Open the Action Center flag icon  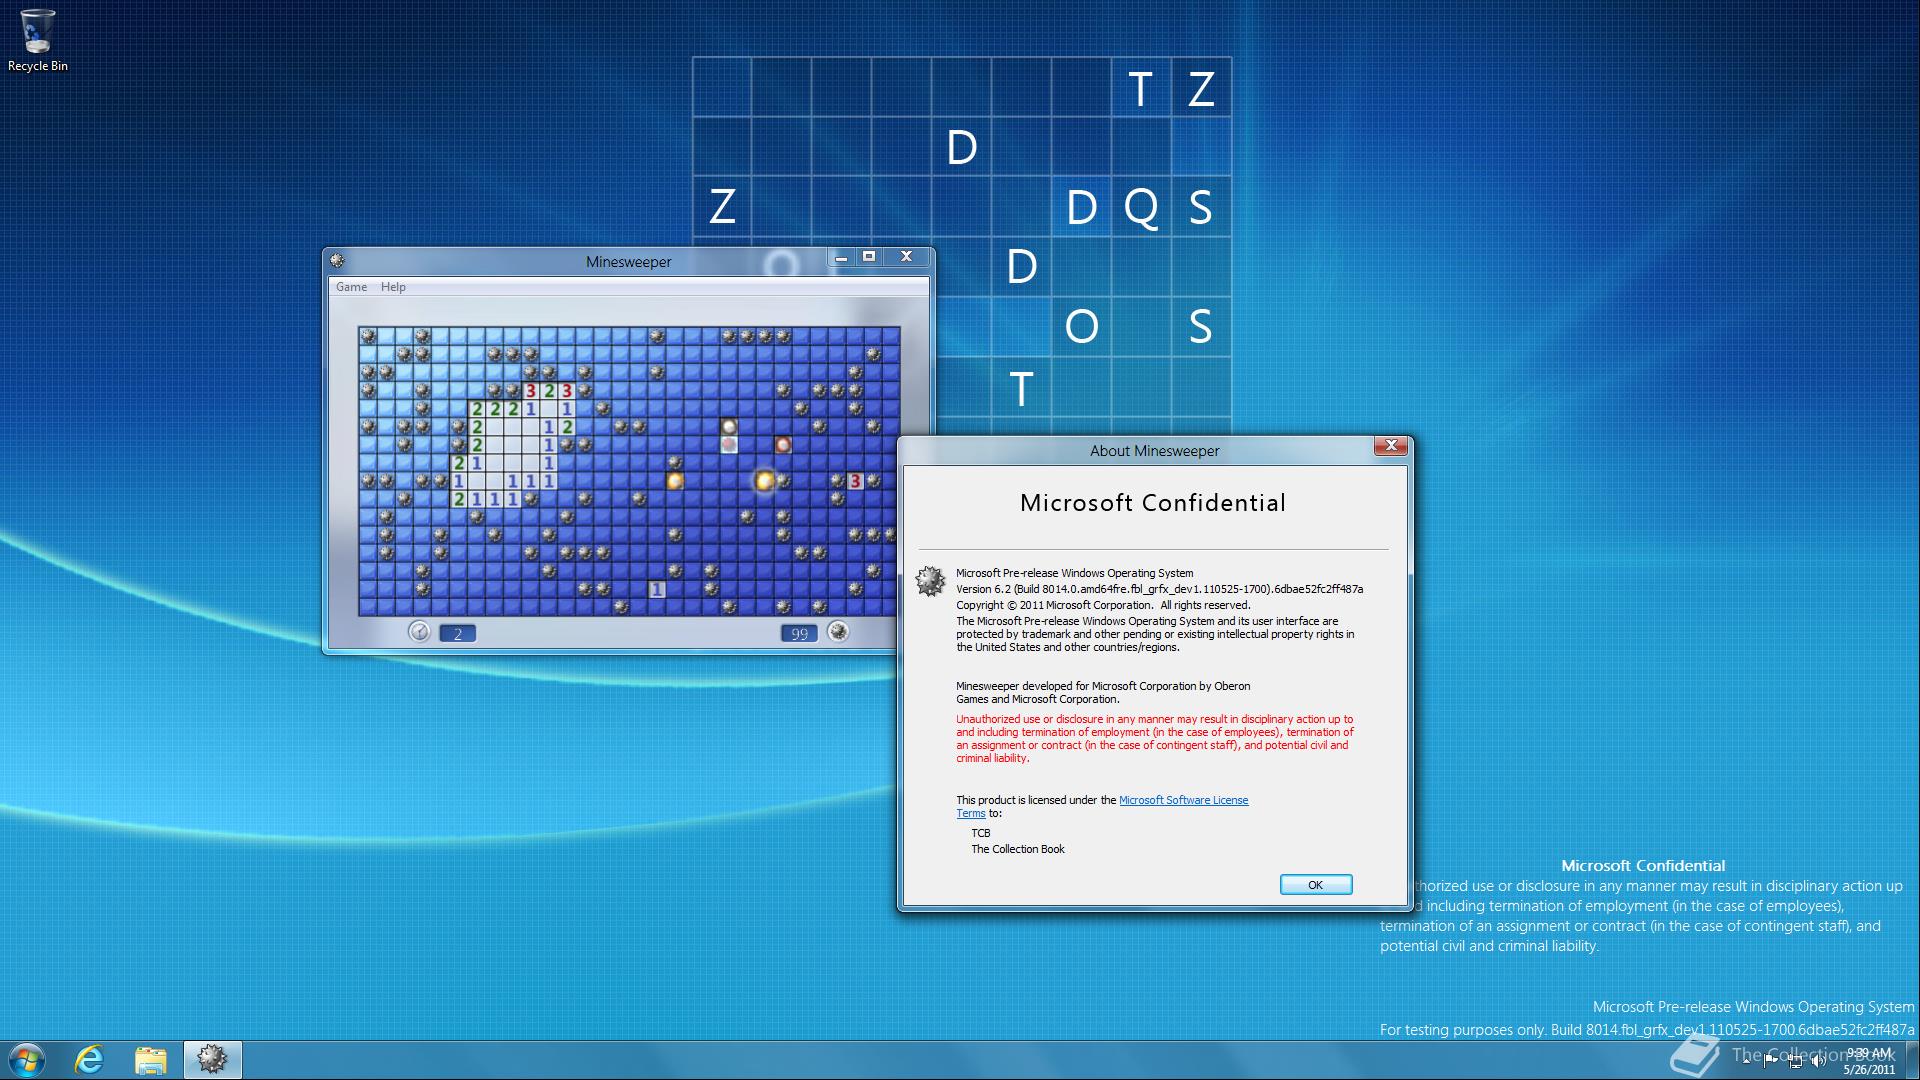click(x=1771, y=1061)
